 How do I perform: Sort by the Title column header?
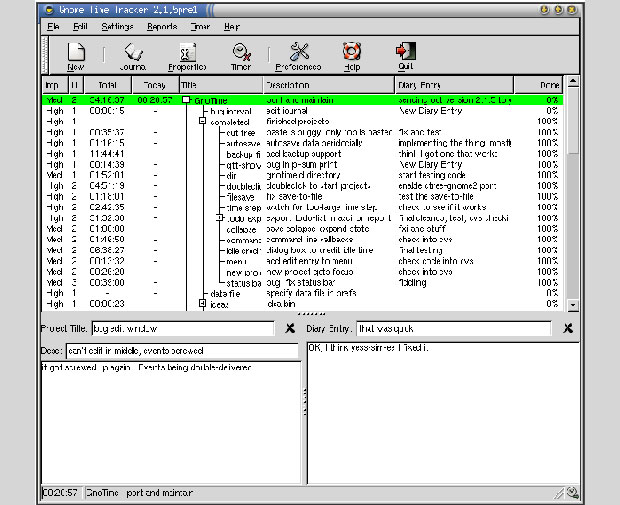[221, 85]
